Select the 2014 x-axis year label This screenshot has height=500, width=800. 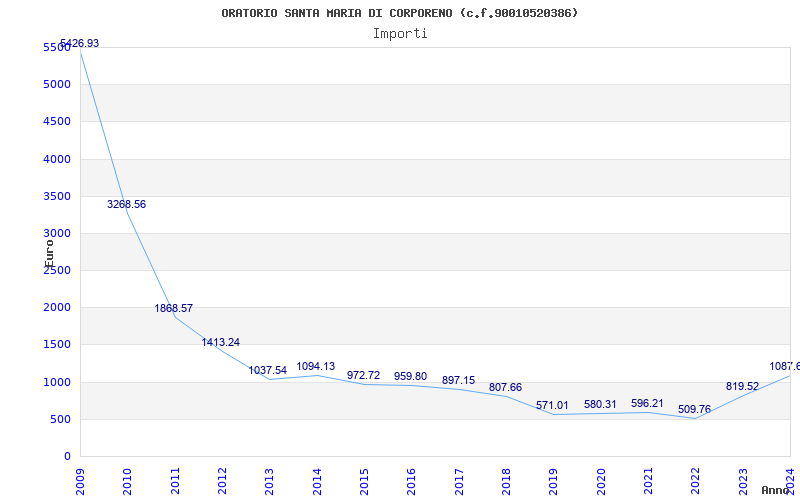point(317,479)
